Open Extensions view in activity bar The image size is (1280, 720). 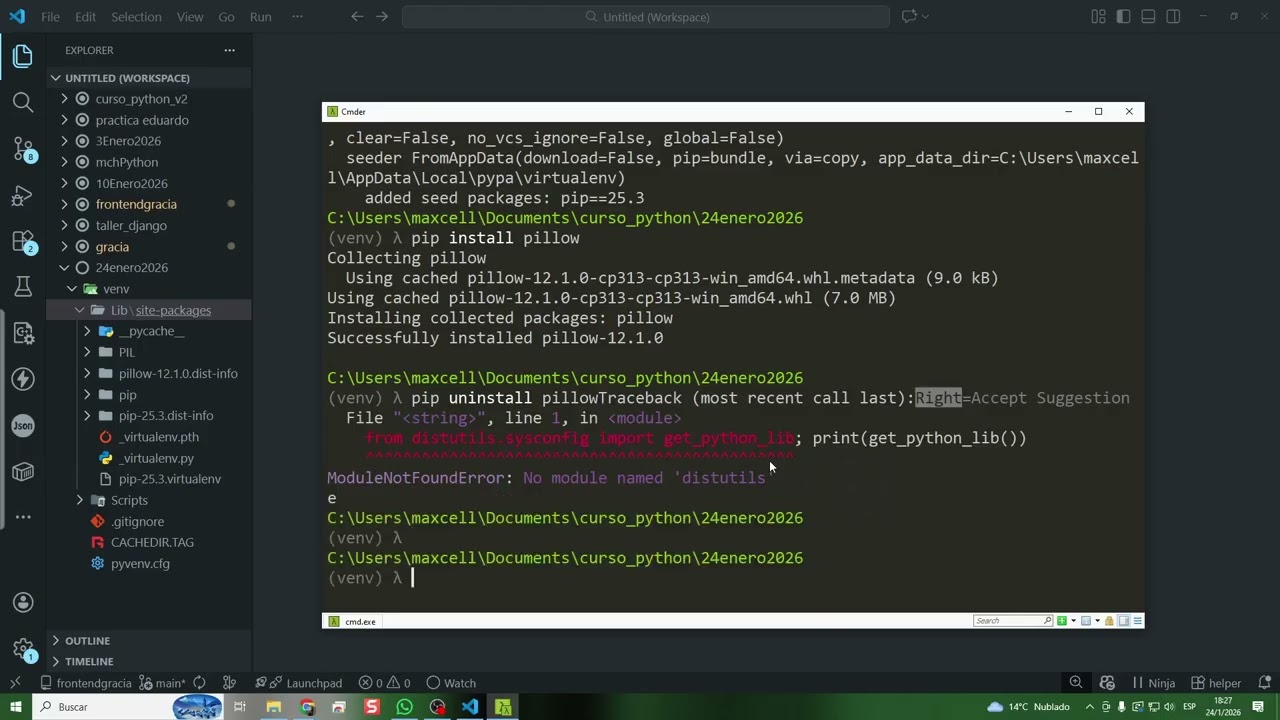(22, 241)
